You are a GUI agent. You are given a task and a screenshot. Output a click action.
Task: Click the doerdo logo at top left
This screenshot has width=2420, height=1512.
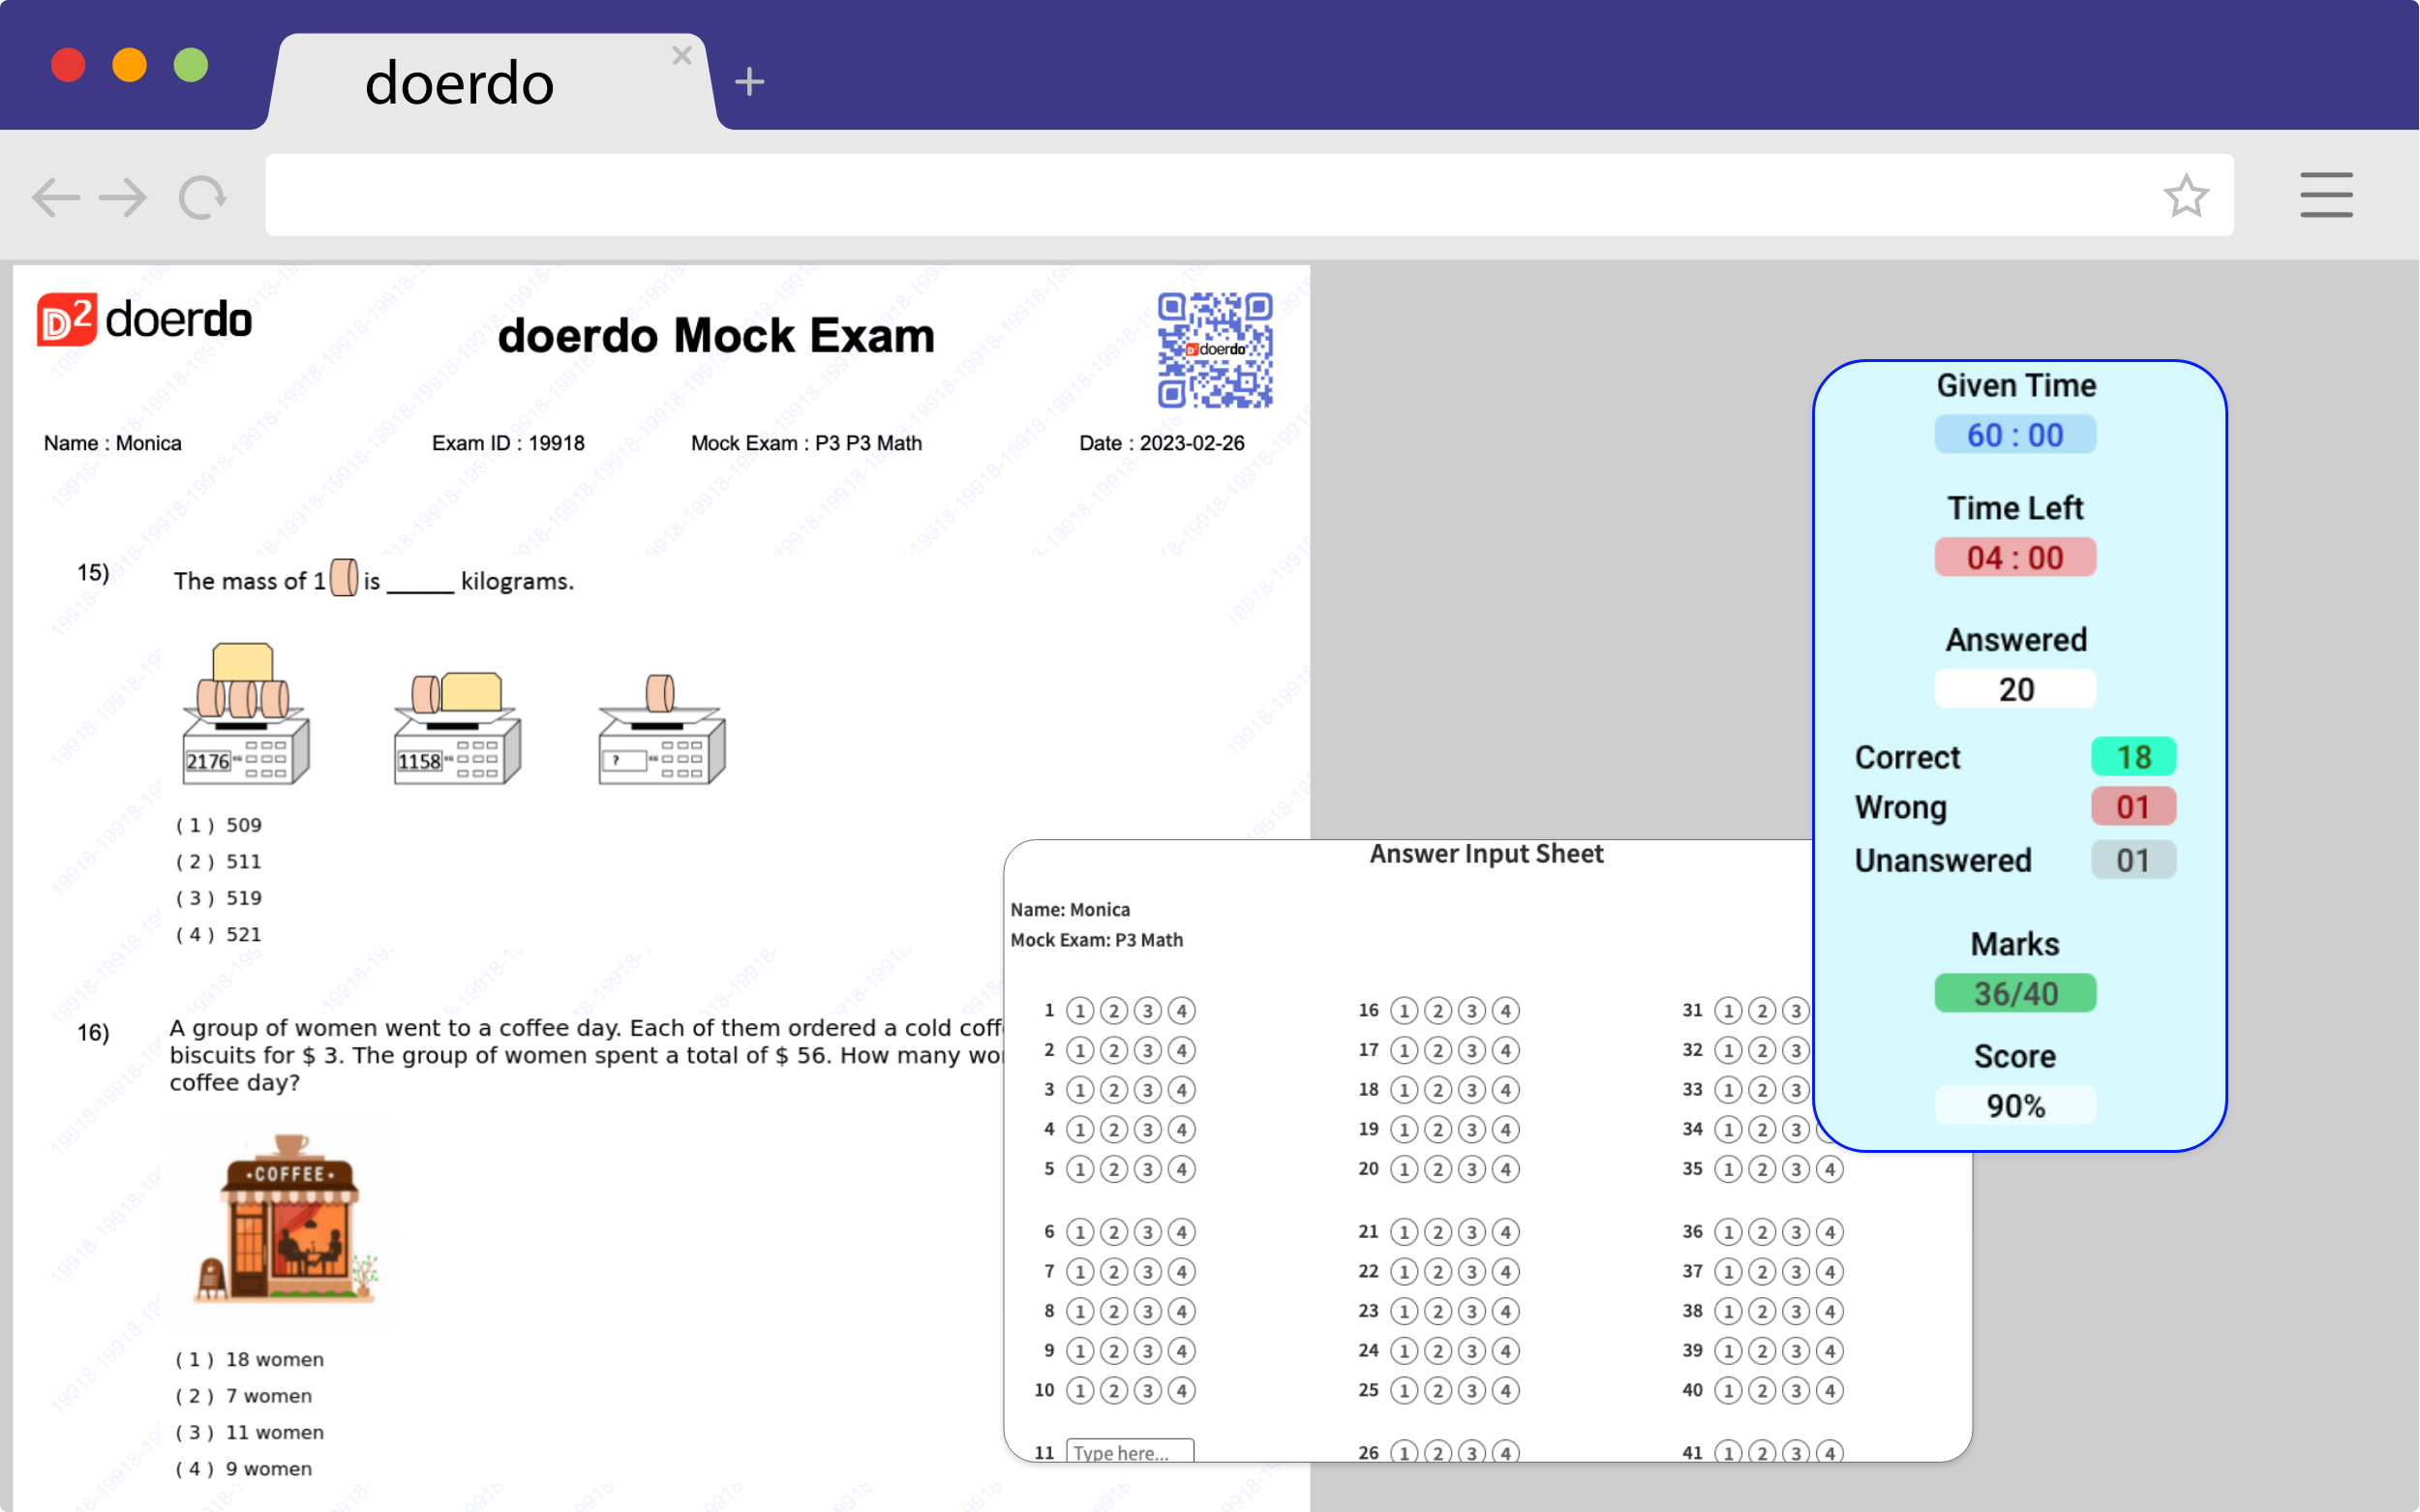[x=145, y=320]
